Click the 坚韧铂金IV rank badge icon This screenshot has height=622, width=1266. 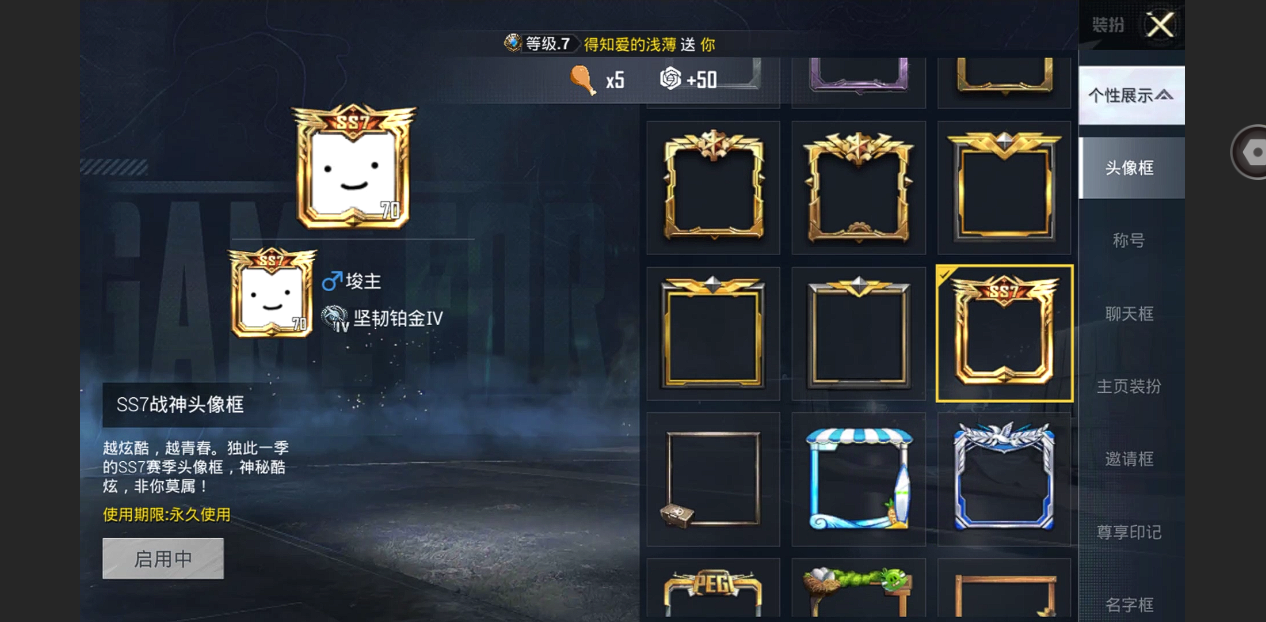[335, 318]
